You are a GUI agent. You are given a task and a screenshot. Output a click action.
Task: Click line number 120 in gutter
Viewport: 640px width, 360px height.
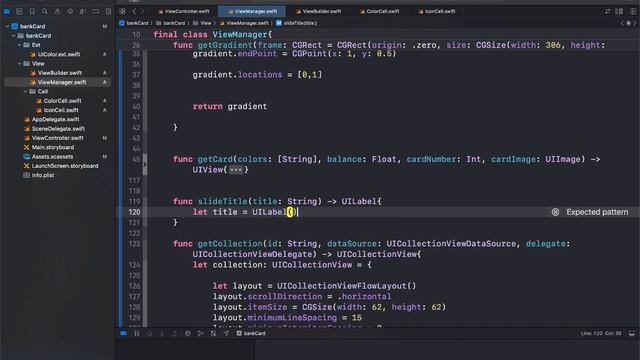click(x=134, y=212)
